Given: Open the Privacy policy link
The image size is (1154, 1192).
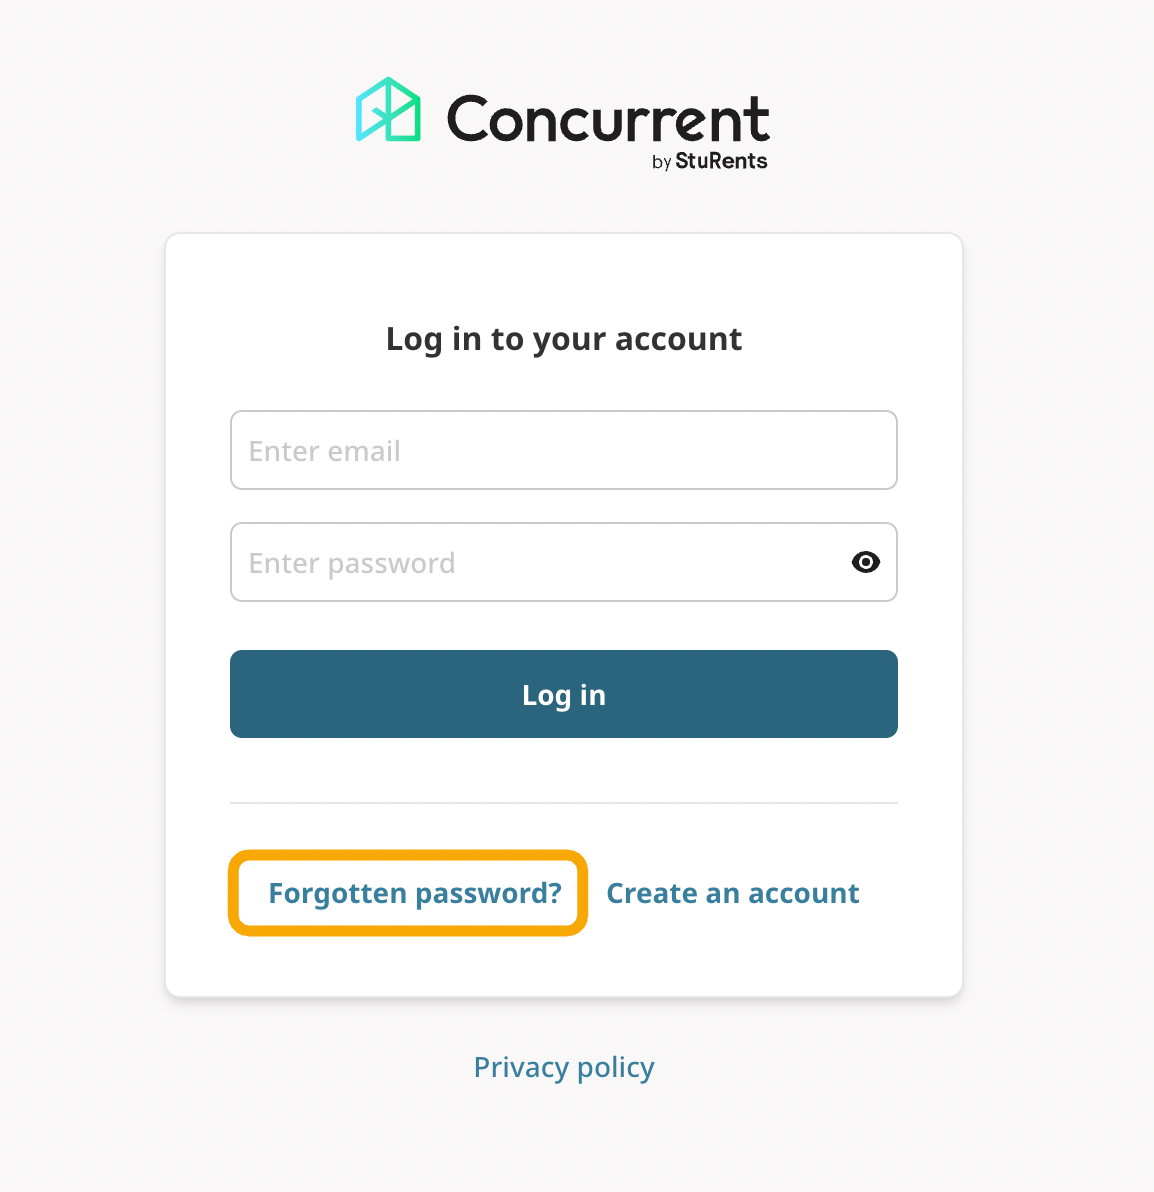Looking at the screenshot, I should [x=564, y=1067].
